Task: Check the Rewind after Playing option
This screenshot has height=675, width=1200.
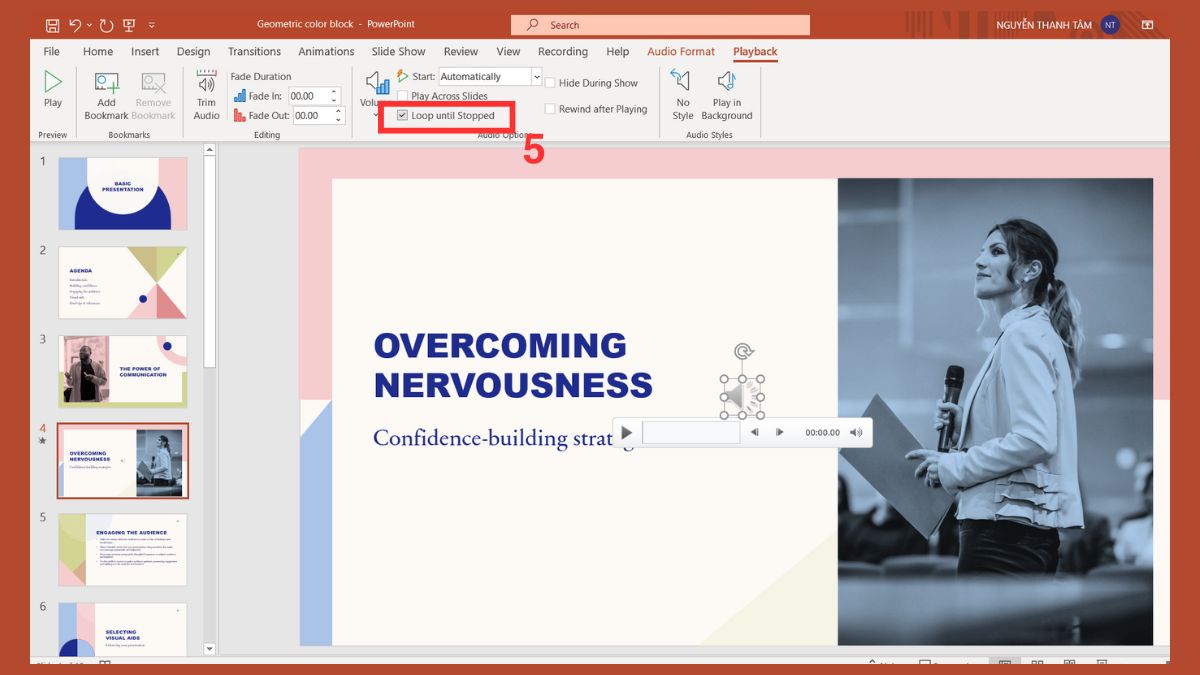Action: (x=550, y=109)
